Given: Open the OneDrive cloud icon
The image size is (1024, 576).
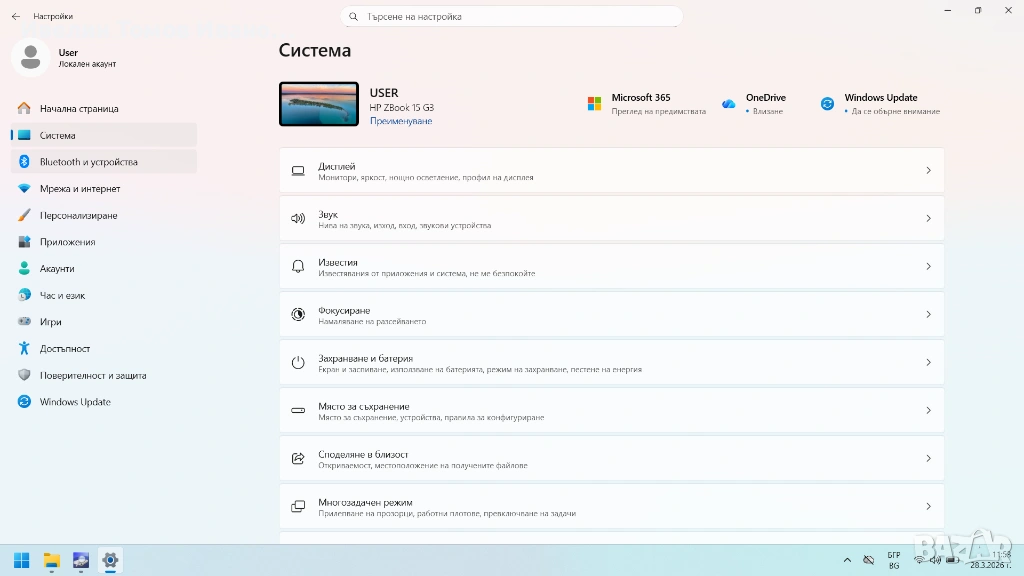Looking at the screenshot, I should 728,104.
